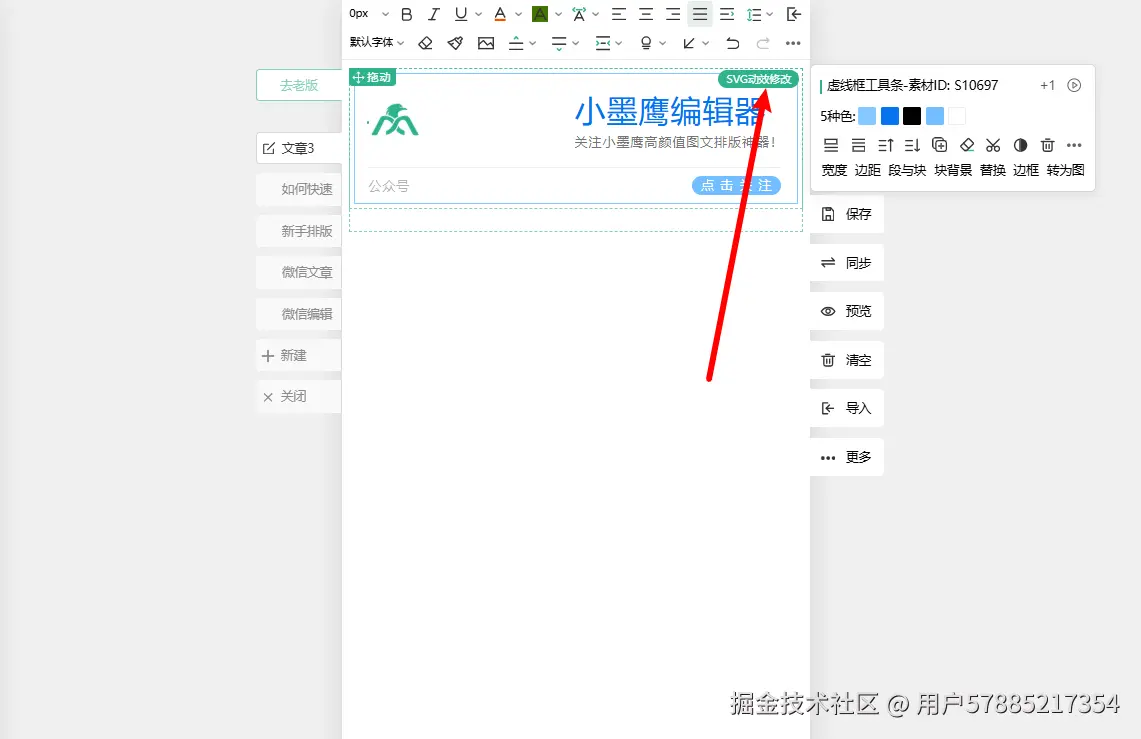Click the move-block-up icon in the tool panel
The width and height of the screenshot is (1141, 739).
point(886,145)
